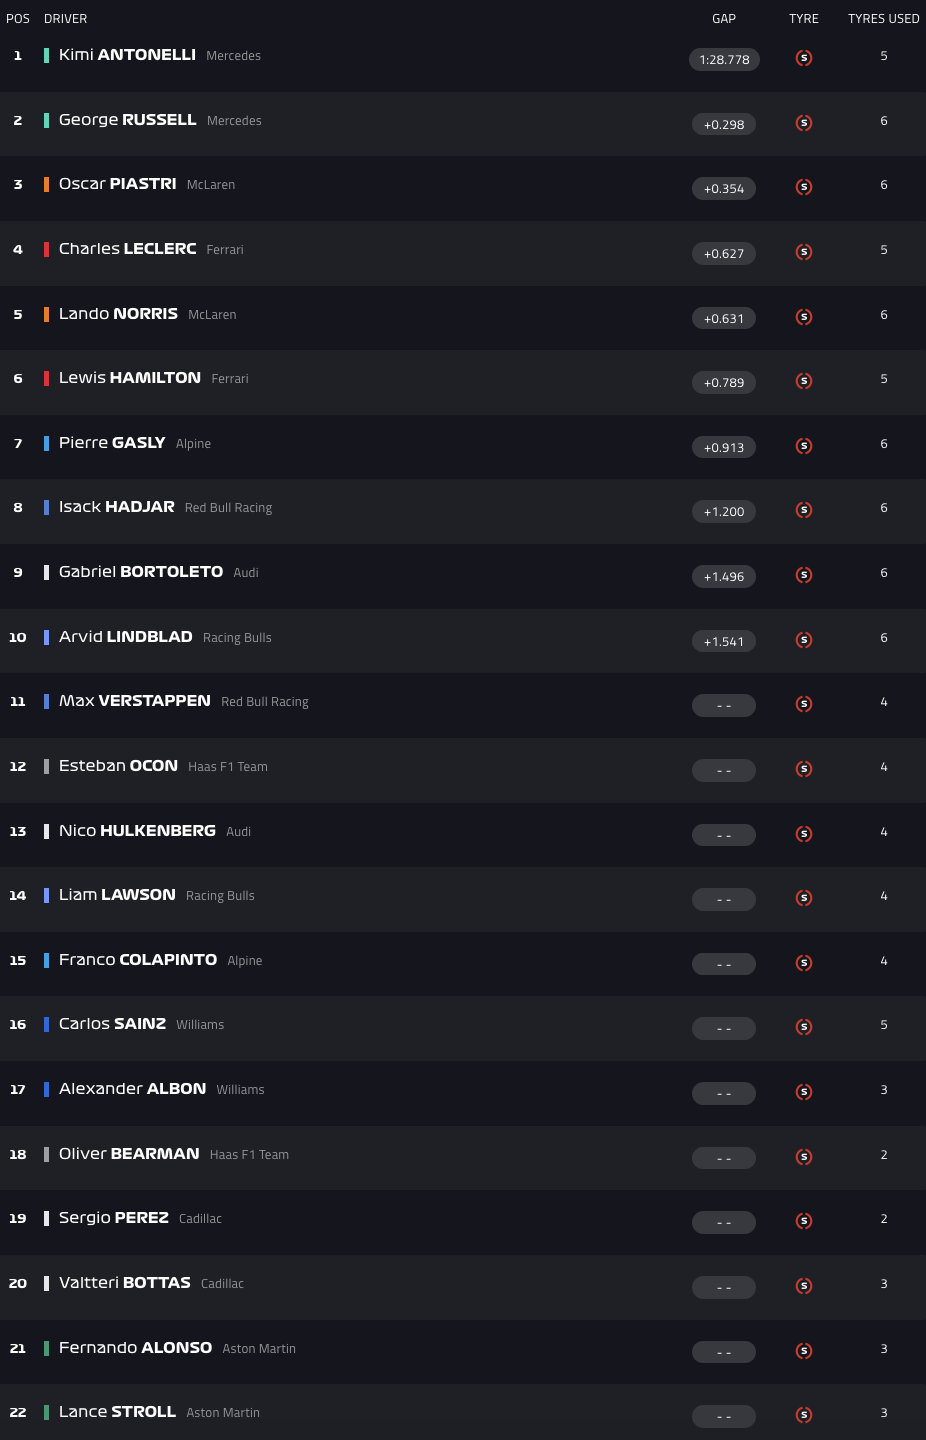Click the orange McLaren bar beside Norris

click(x=46, y=314)
